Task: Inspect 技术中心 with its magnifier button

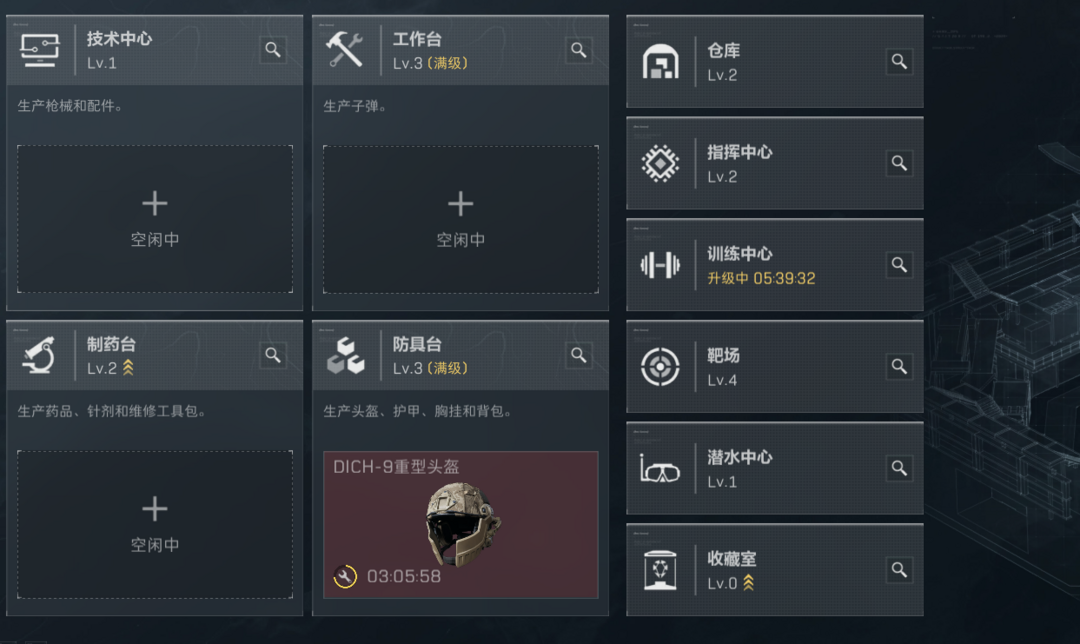Action: coord(273,50)
